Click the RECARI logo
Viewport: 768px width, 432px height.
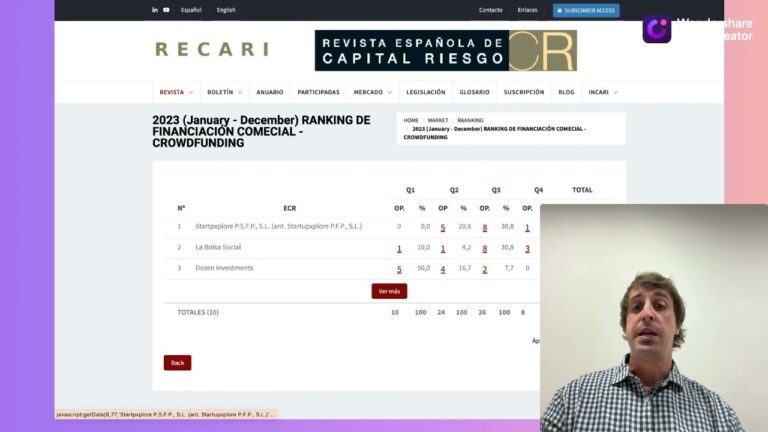tap(213, 49)
